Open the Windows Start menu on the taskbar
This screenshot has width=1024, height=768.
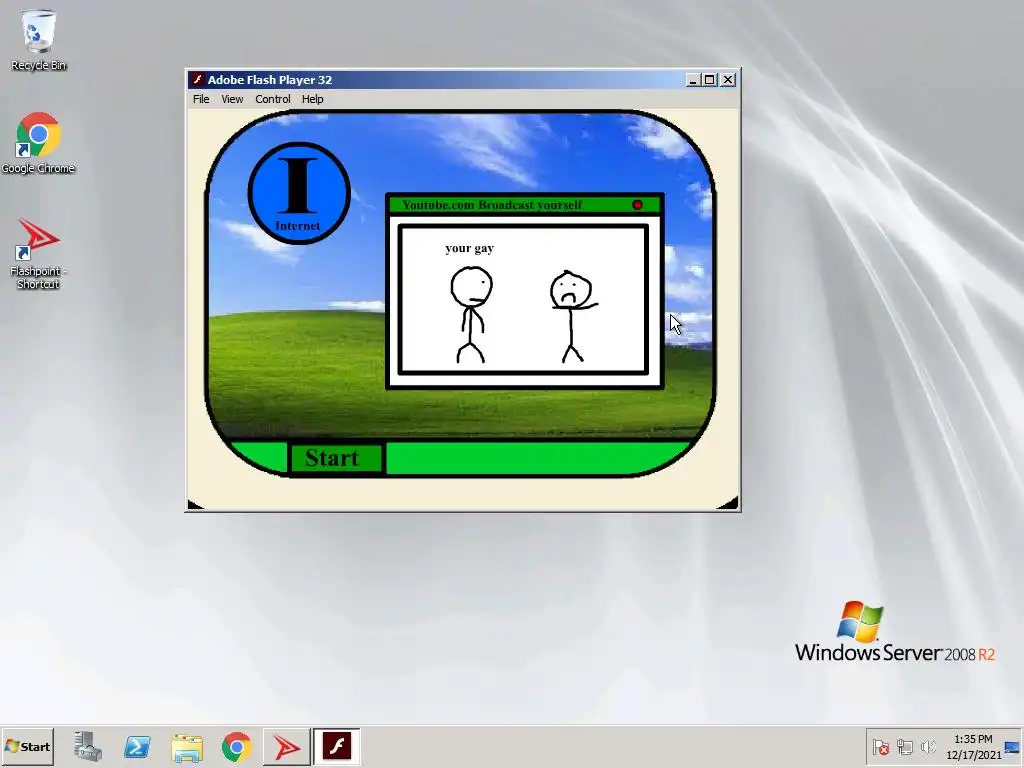[x=27, y=746]
